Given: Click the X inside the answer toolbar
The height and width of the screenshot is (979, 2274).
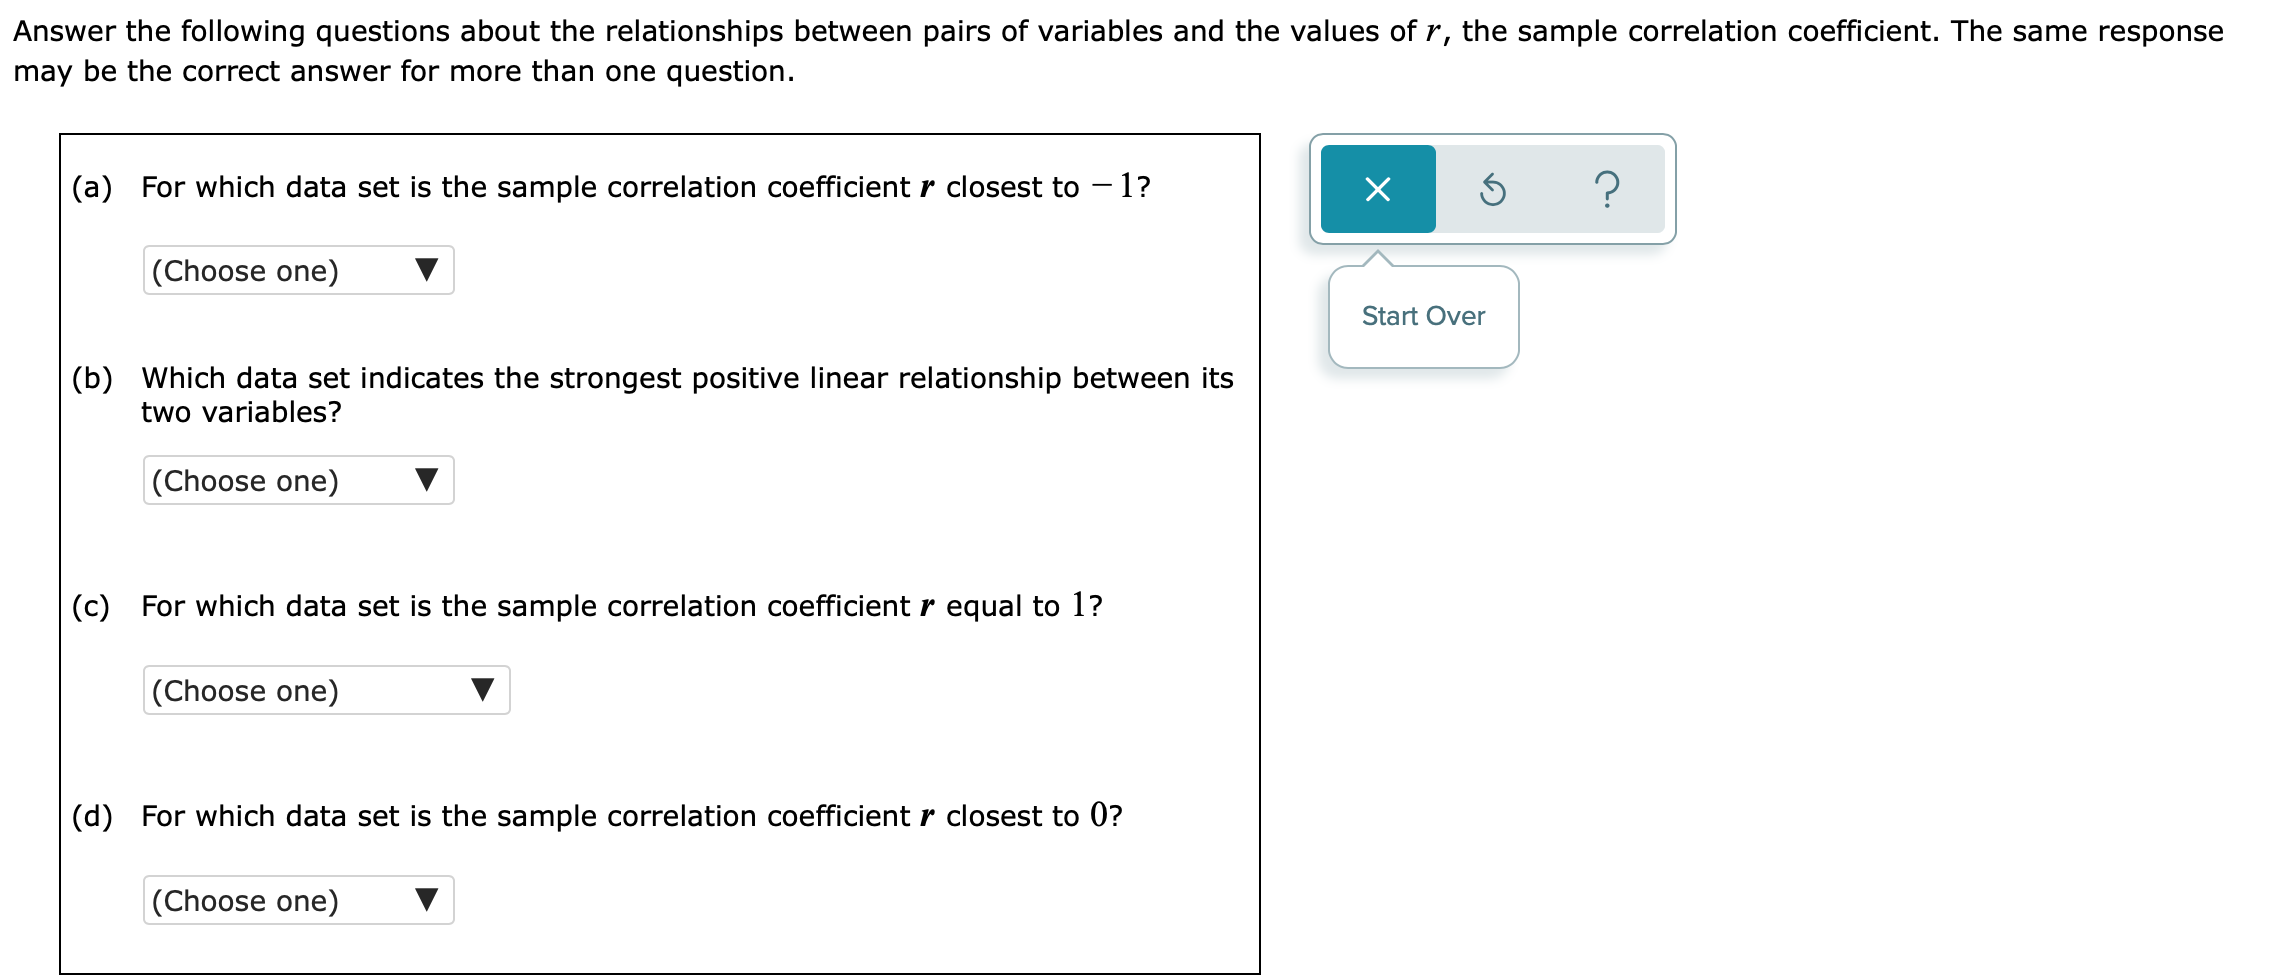Looking at the screenshot, I should click(1376, 189).
